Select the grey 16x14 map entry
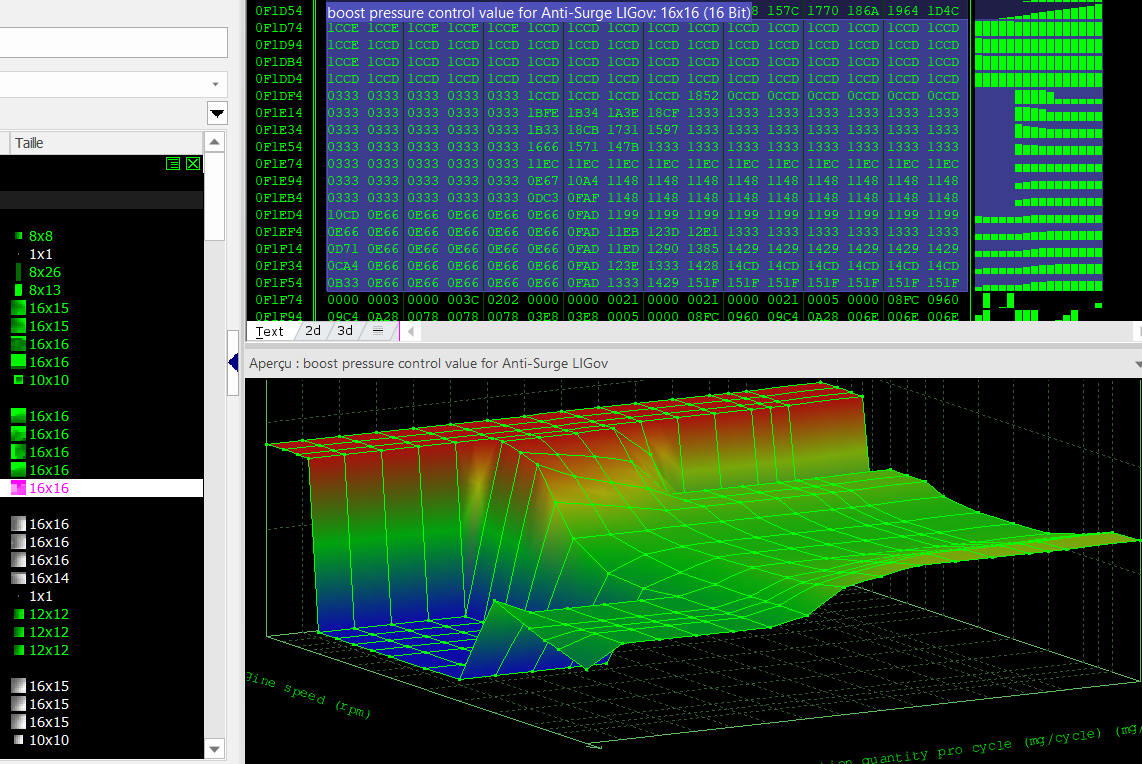The width and height of the screenshot is (1142, 764). 48,578
